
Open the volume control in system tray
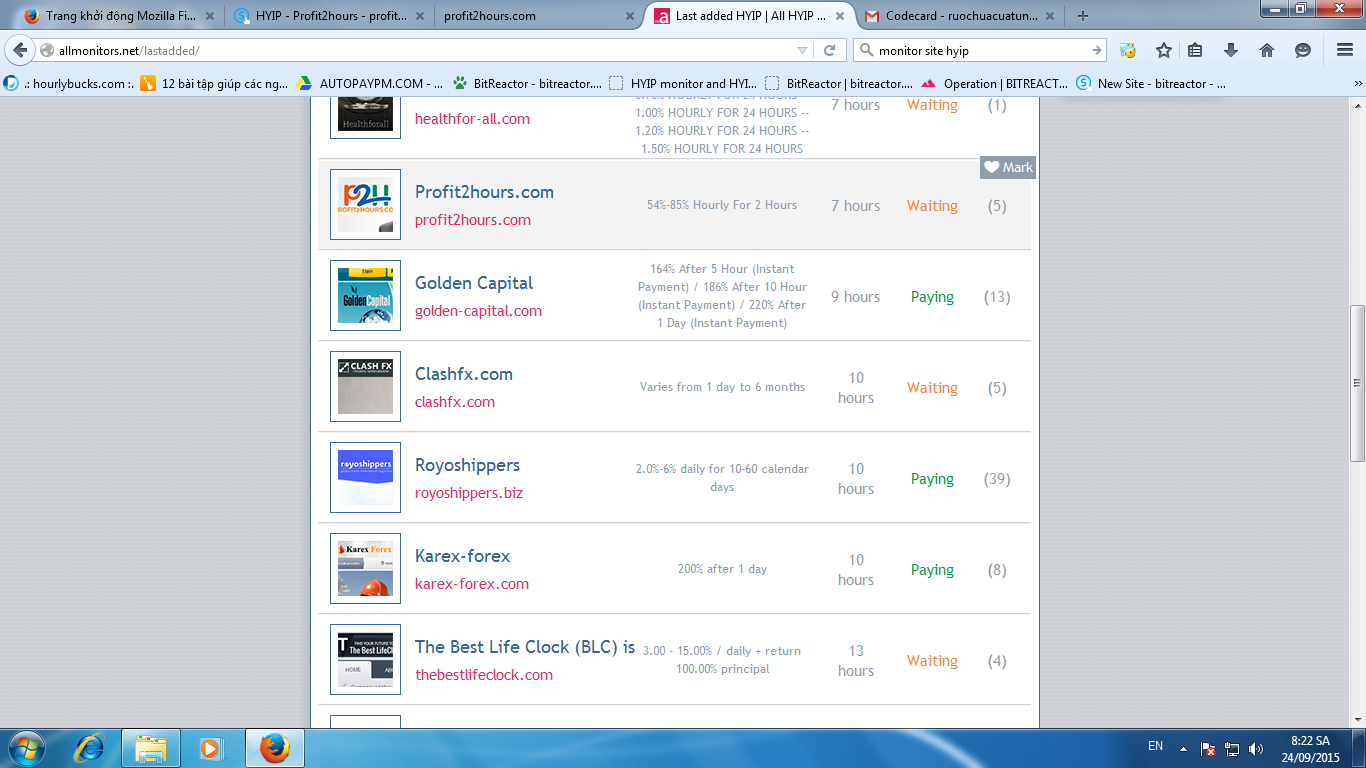[1256, 749]
